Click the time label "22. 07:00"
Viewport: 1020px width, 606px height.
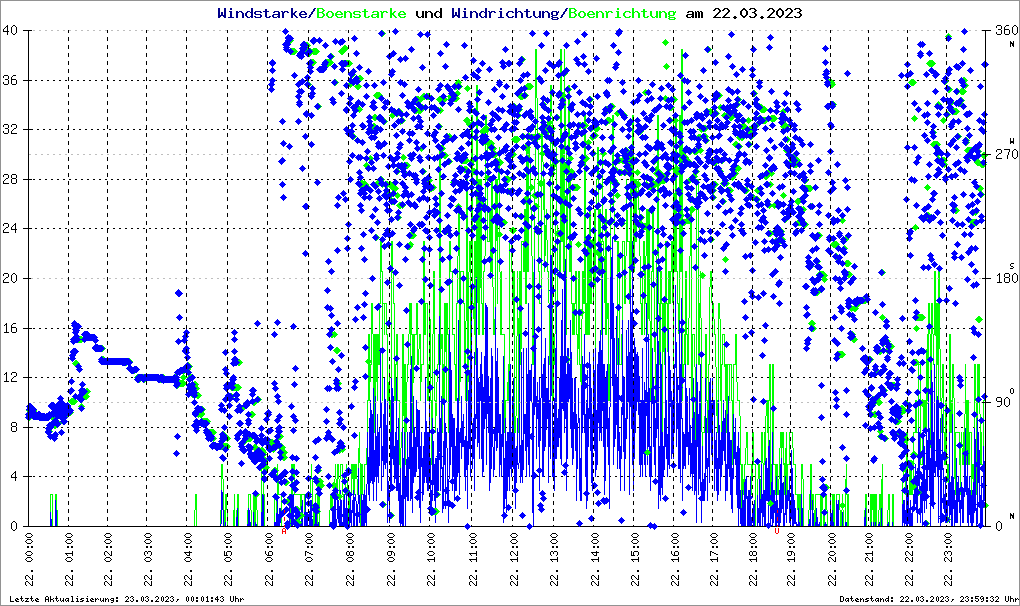click(309, 560)
